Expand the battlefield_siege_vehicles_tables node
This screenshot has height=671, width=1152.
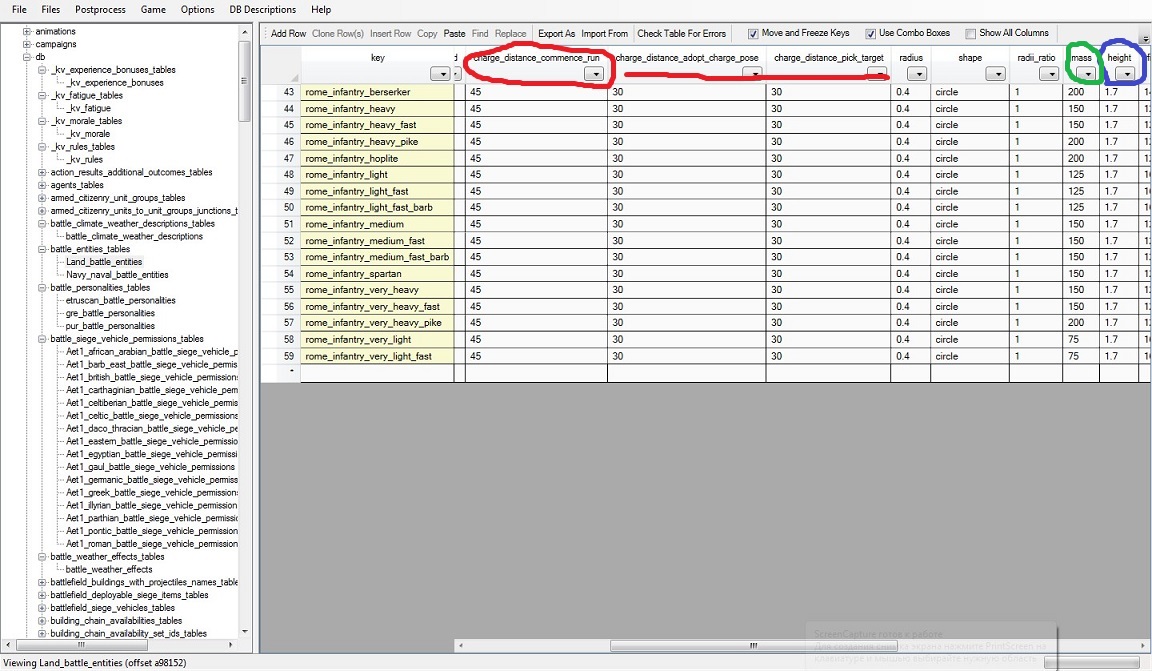(42, 608)
